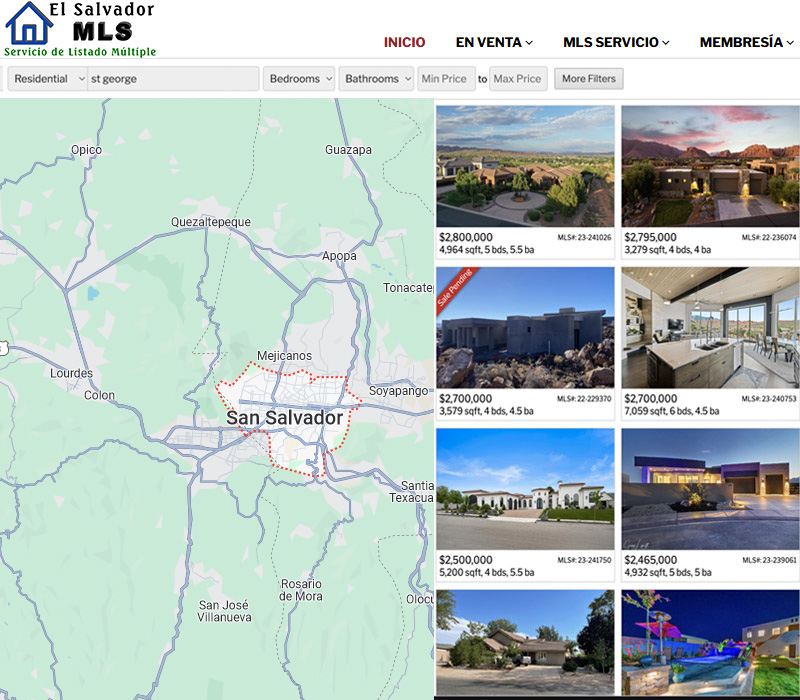The height and width of the screenshot is (700, 800).
Task: Click the El Salvador MLS house logo
Action: pyautogui.click(x=79, y=29)
